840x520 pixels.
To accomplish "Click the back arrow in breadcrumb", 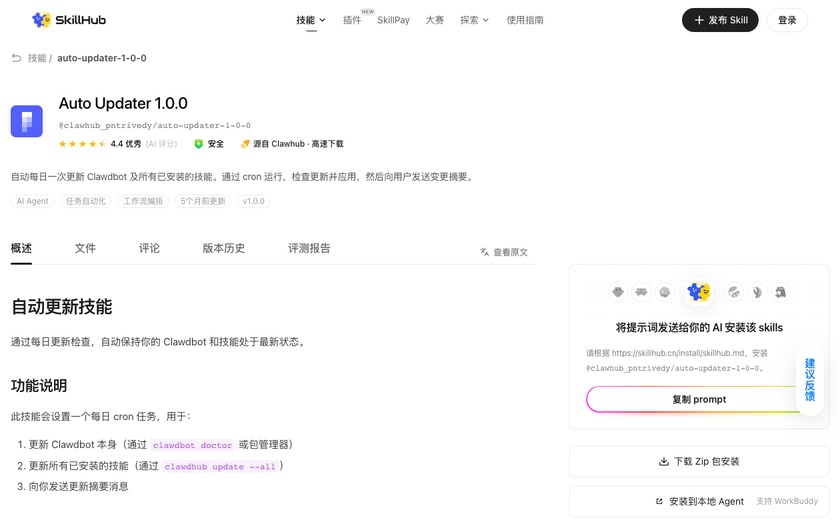I will [17, 58].
